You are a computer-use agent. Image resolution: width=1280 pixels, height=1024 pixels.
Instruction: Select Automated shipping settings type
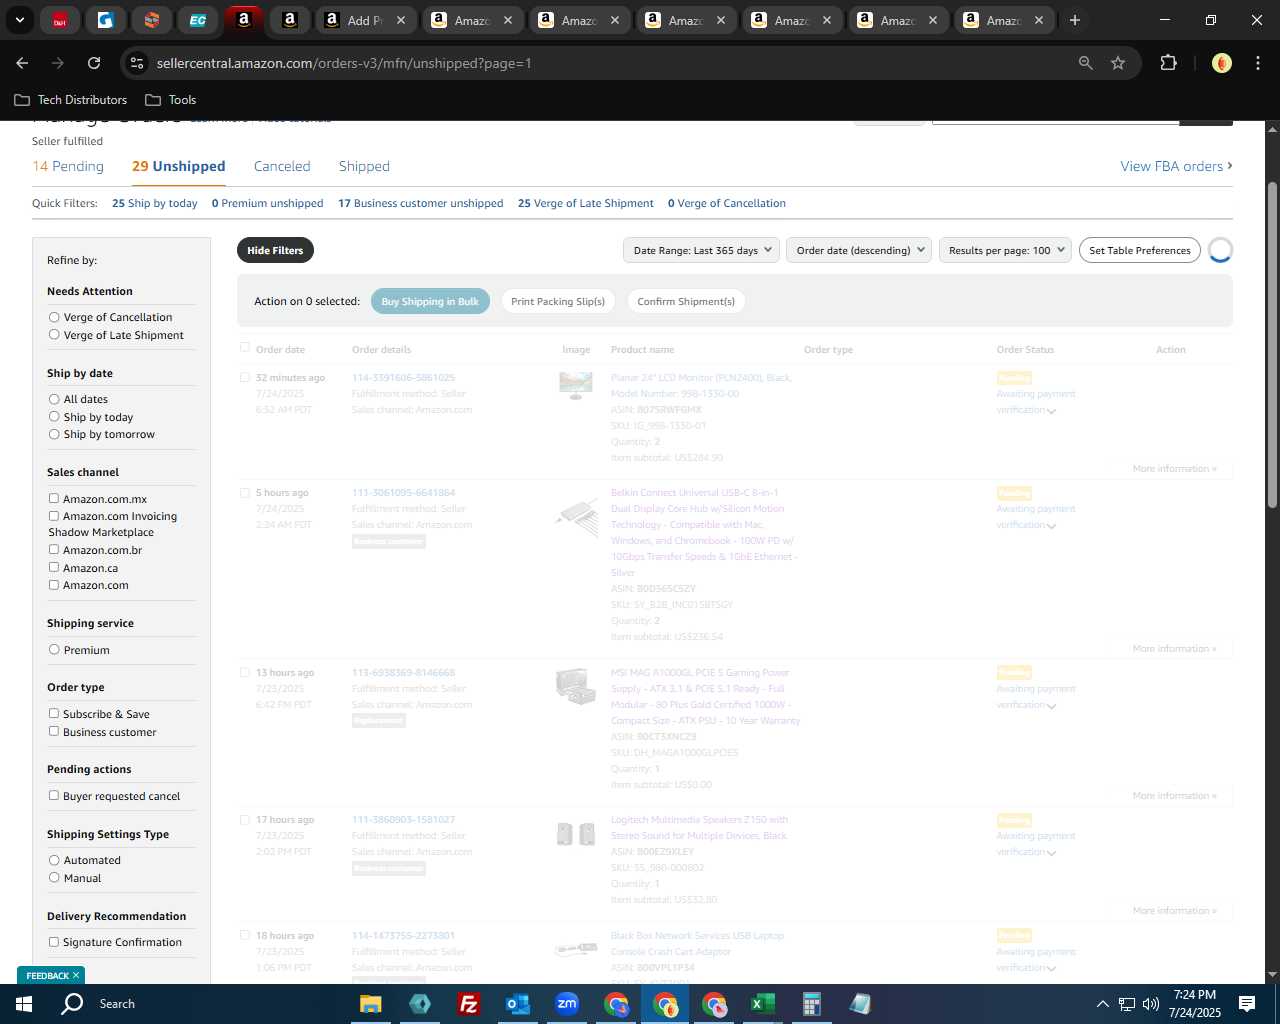point(54,860)
